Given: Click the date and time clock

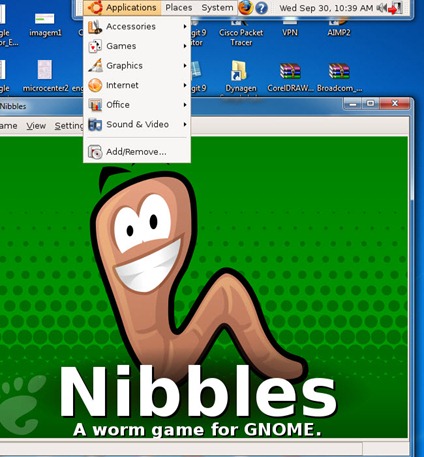Looking at the screenshot, I should point(326,8).
